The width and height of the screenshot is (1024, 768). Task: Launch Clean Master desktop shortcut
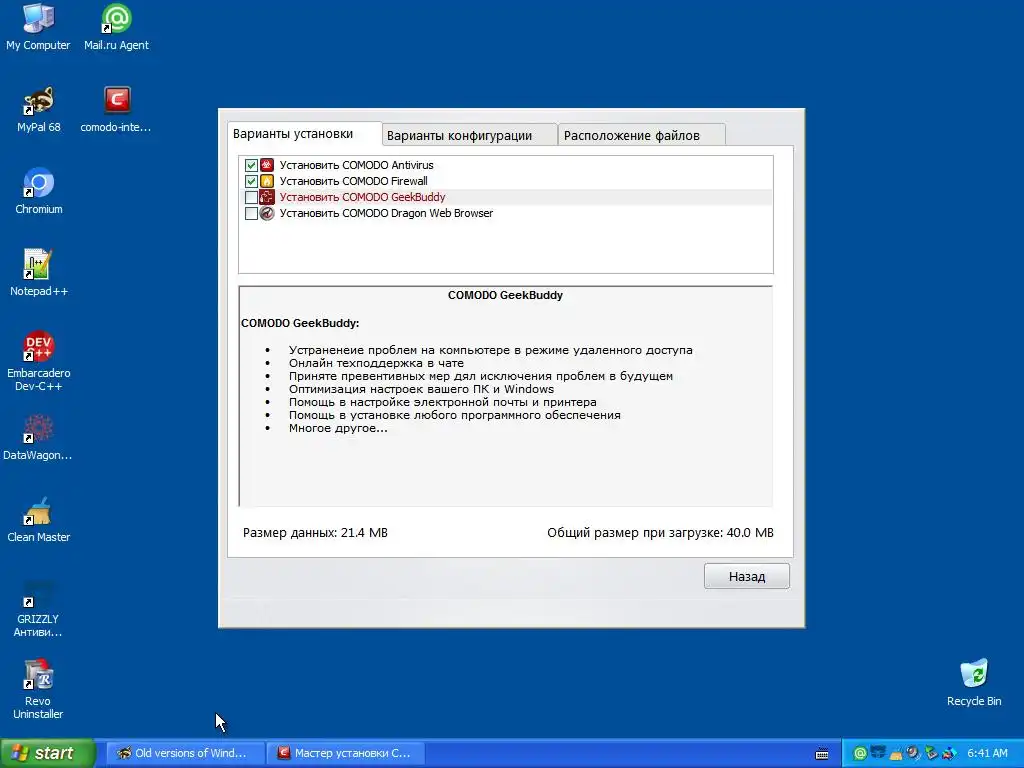tap(38, 520)
